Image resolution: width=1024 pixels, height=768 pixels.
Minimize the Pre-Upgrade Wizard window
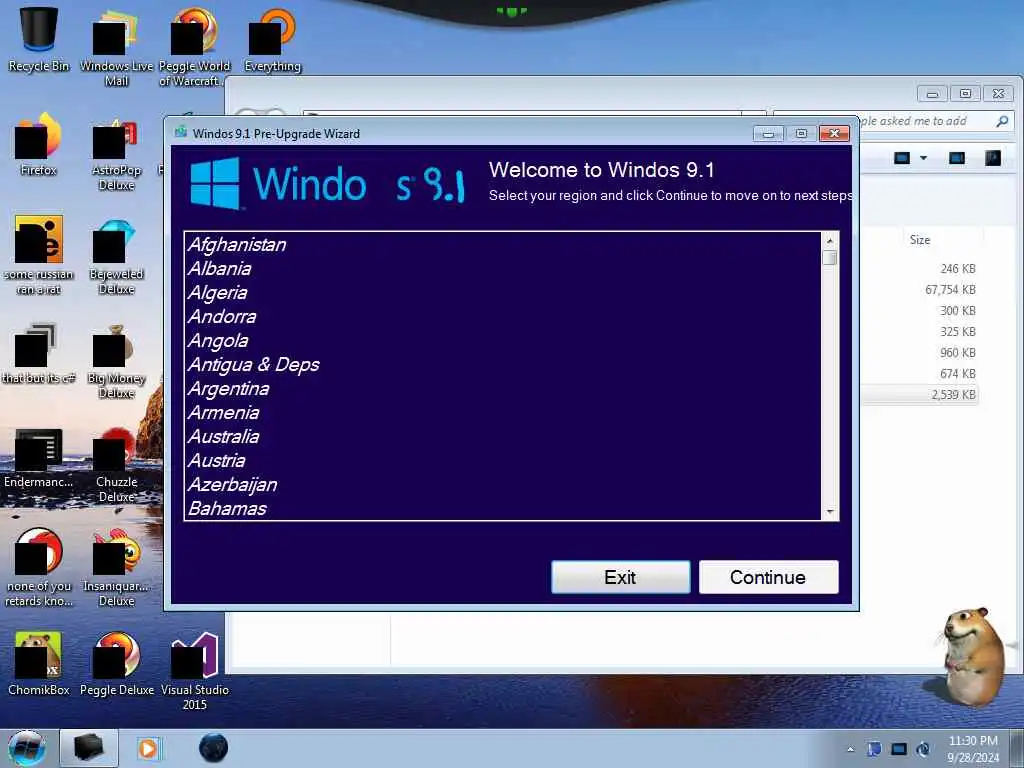(x=769, y=134)
